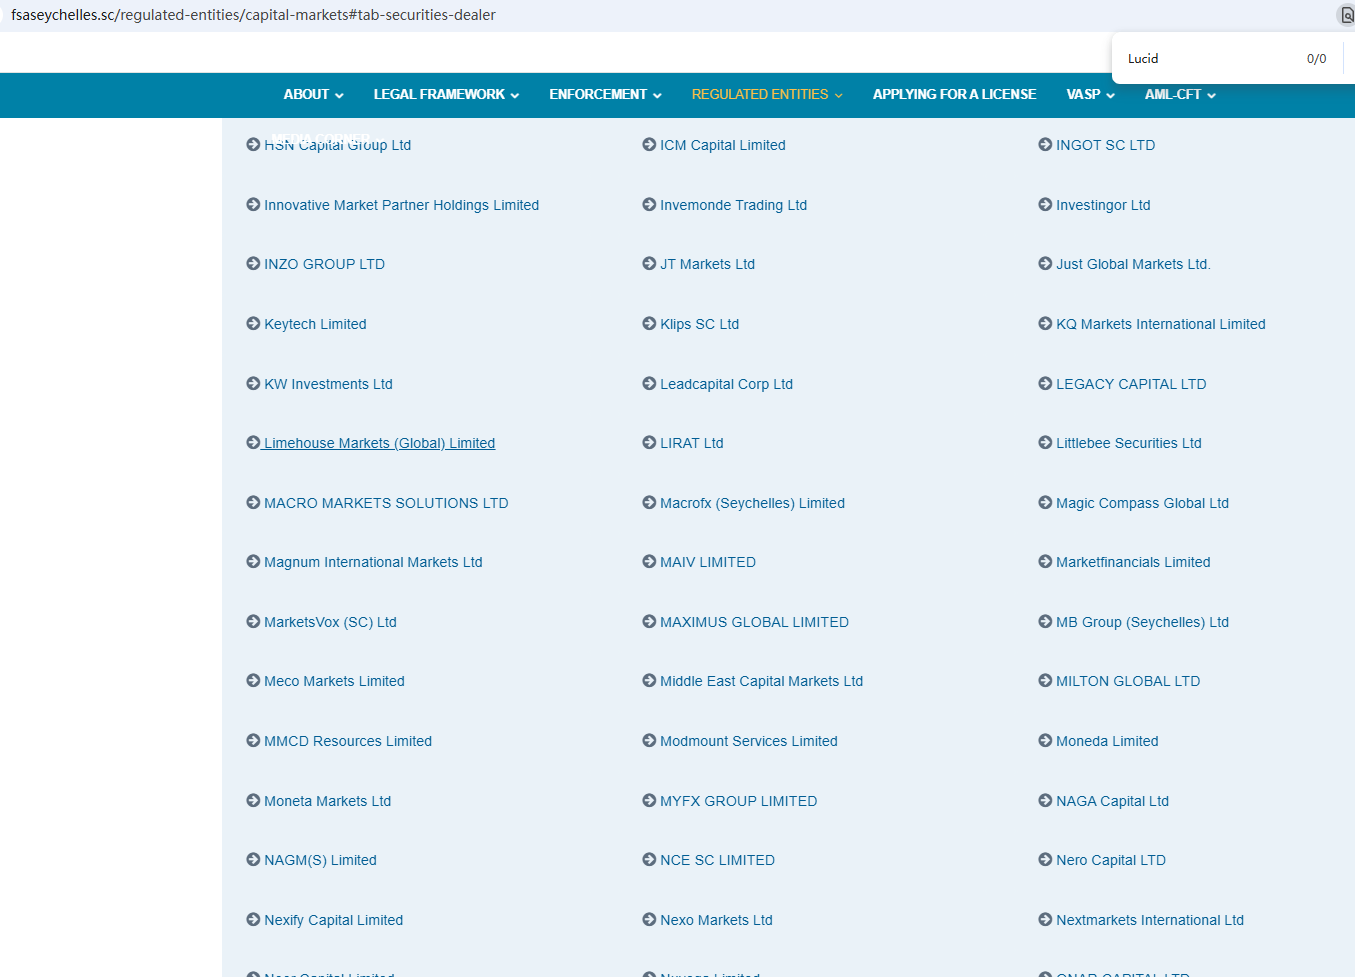The image size is (1355, 977).
Task: Click arrow icon beside Innovative Market Partner Holdings
Action: point(253,205)
